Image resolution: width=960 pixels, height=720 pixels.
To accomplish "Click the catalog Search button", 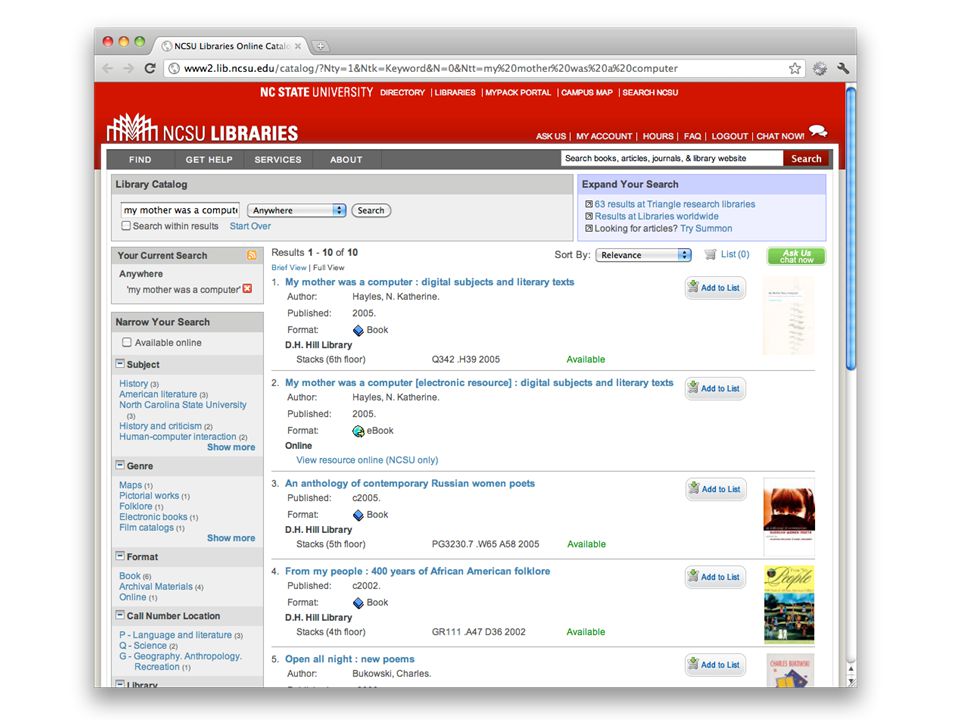I will [371, 210].
